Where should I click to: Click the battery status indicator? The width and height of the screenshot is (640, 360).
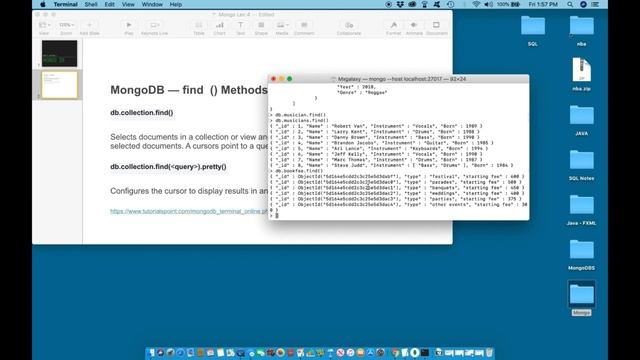509,4
